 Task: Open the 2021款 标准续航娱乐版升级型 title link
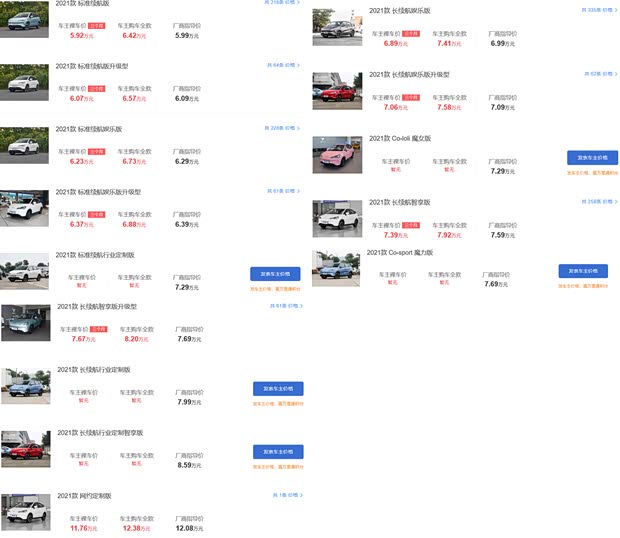tap(98, 191)
